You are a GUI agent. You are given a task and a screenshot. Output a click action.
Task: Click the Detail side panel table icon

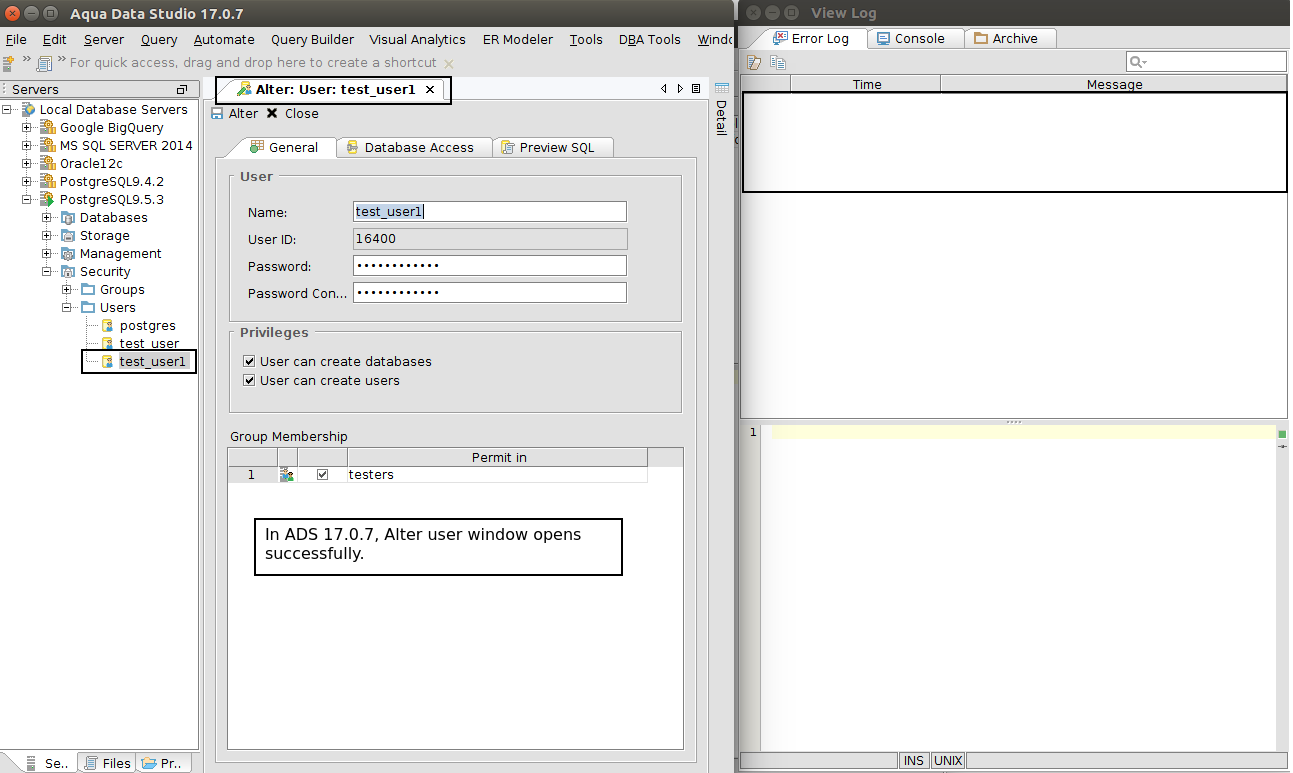pos(721,89)
